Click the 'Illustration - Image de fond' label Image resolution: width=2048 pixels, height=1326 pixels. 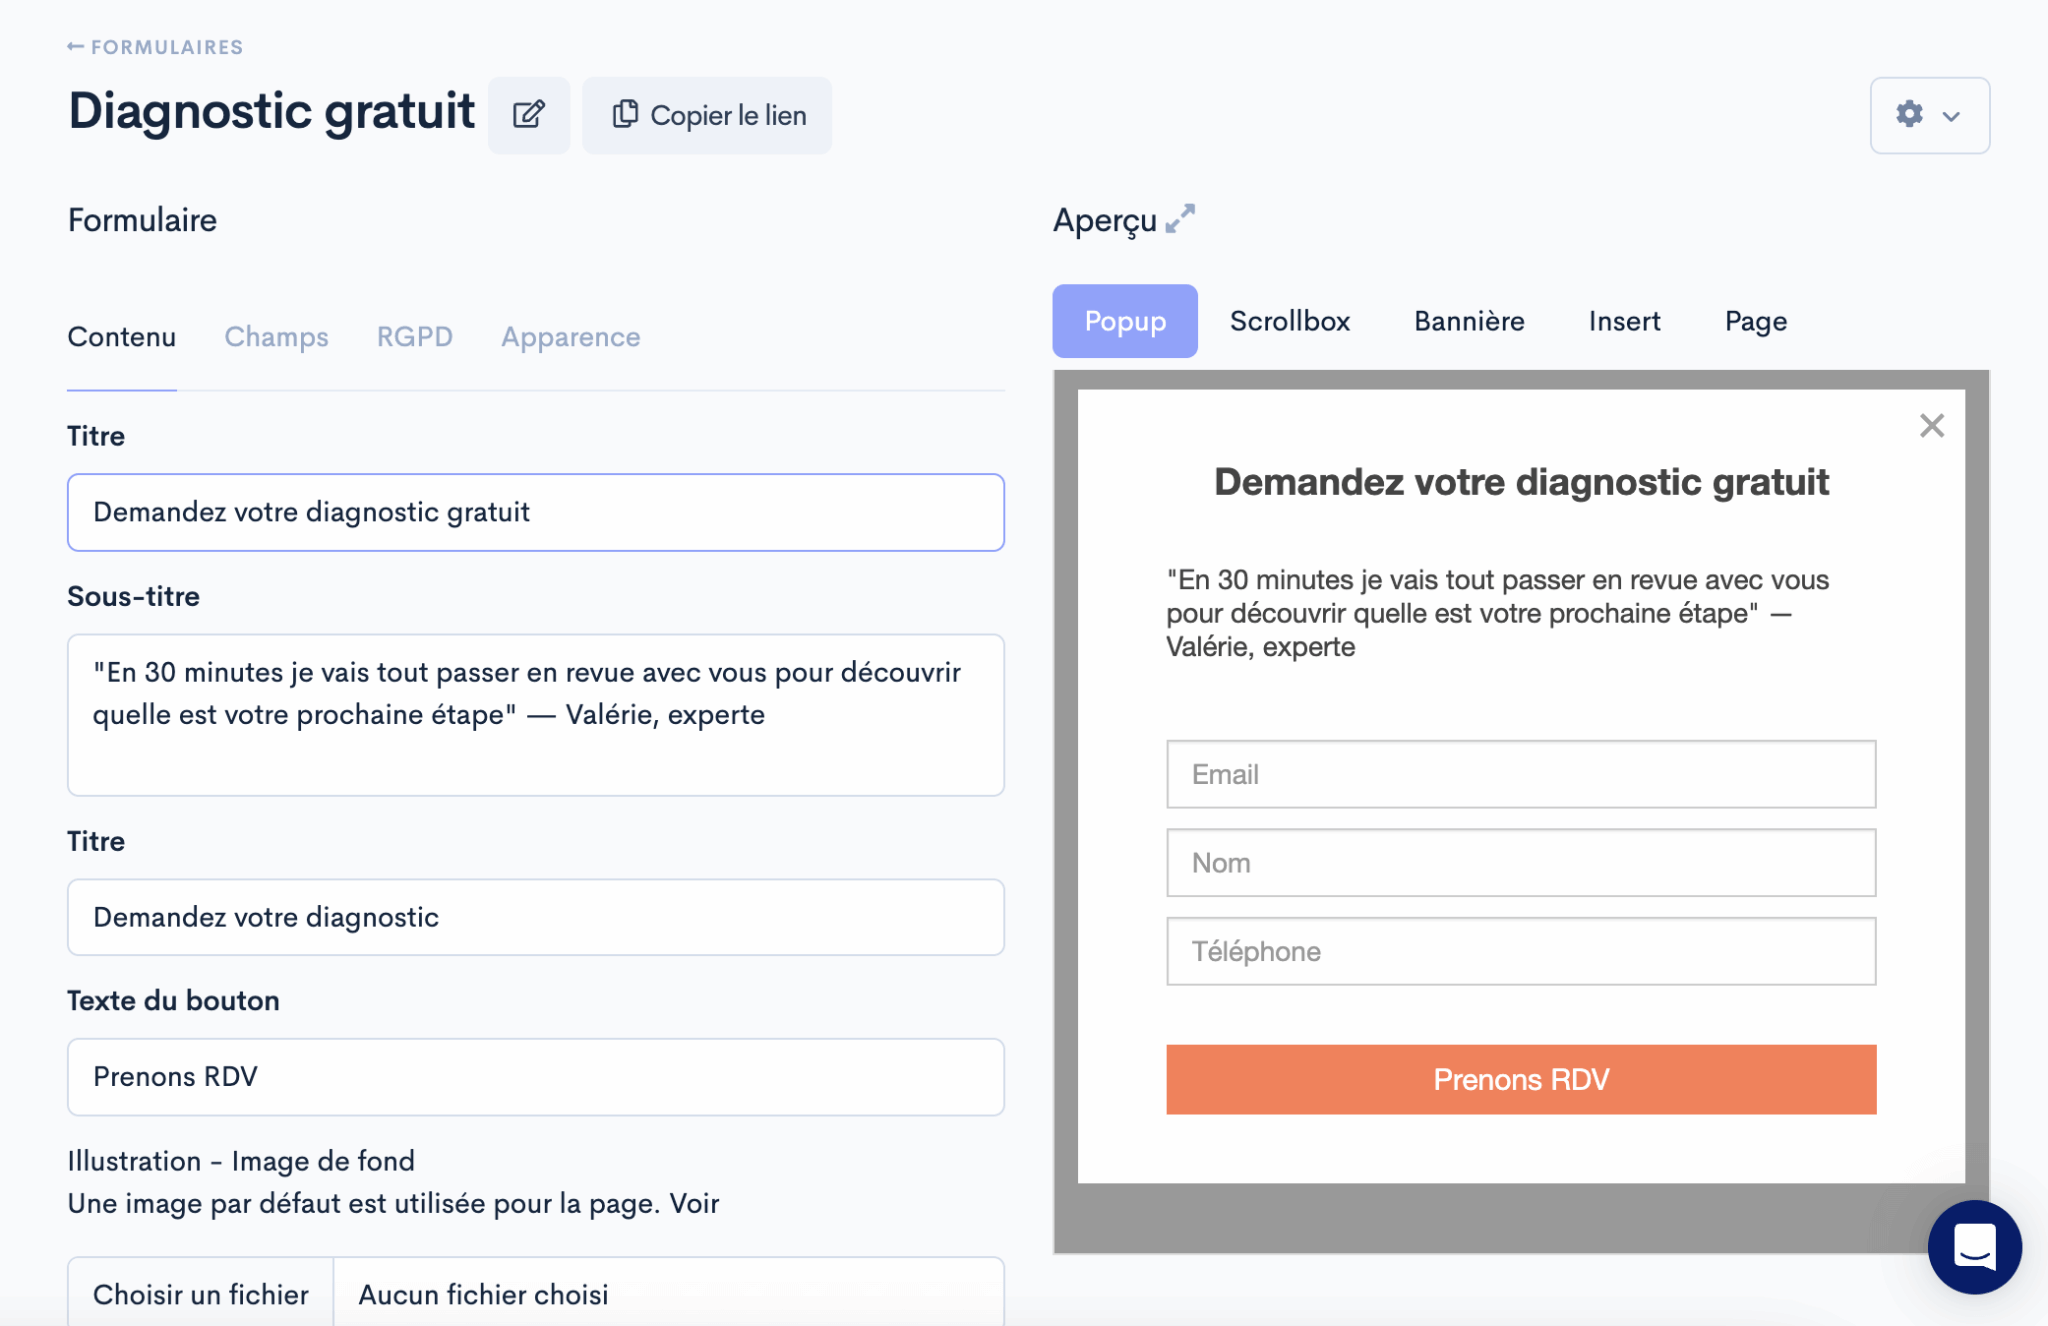241,1161
